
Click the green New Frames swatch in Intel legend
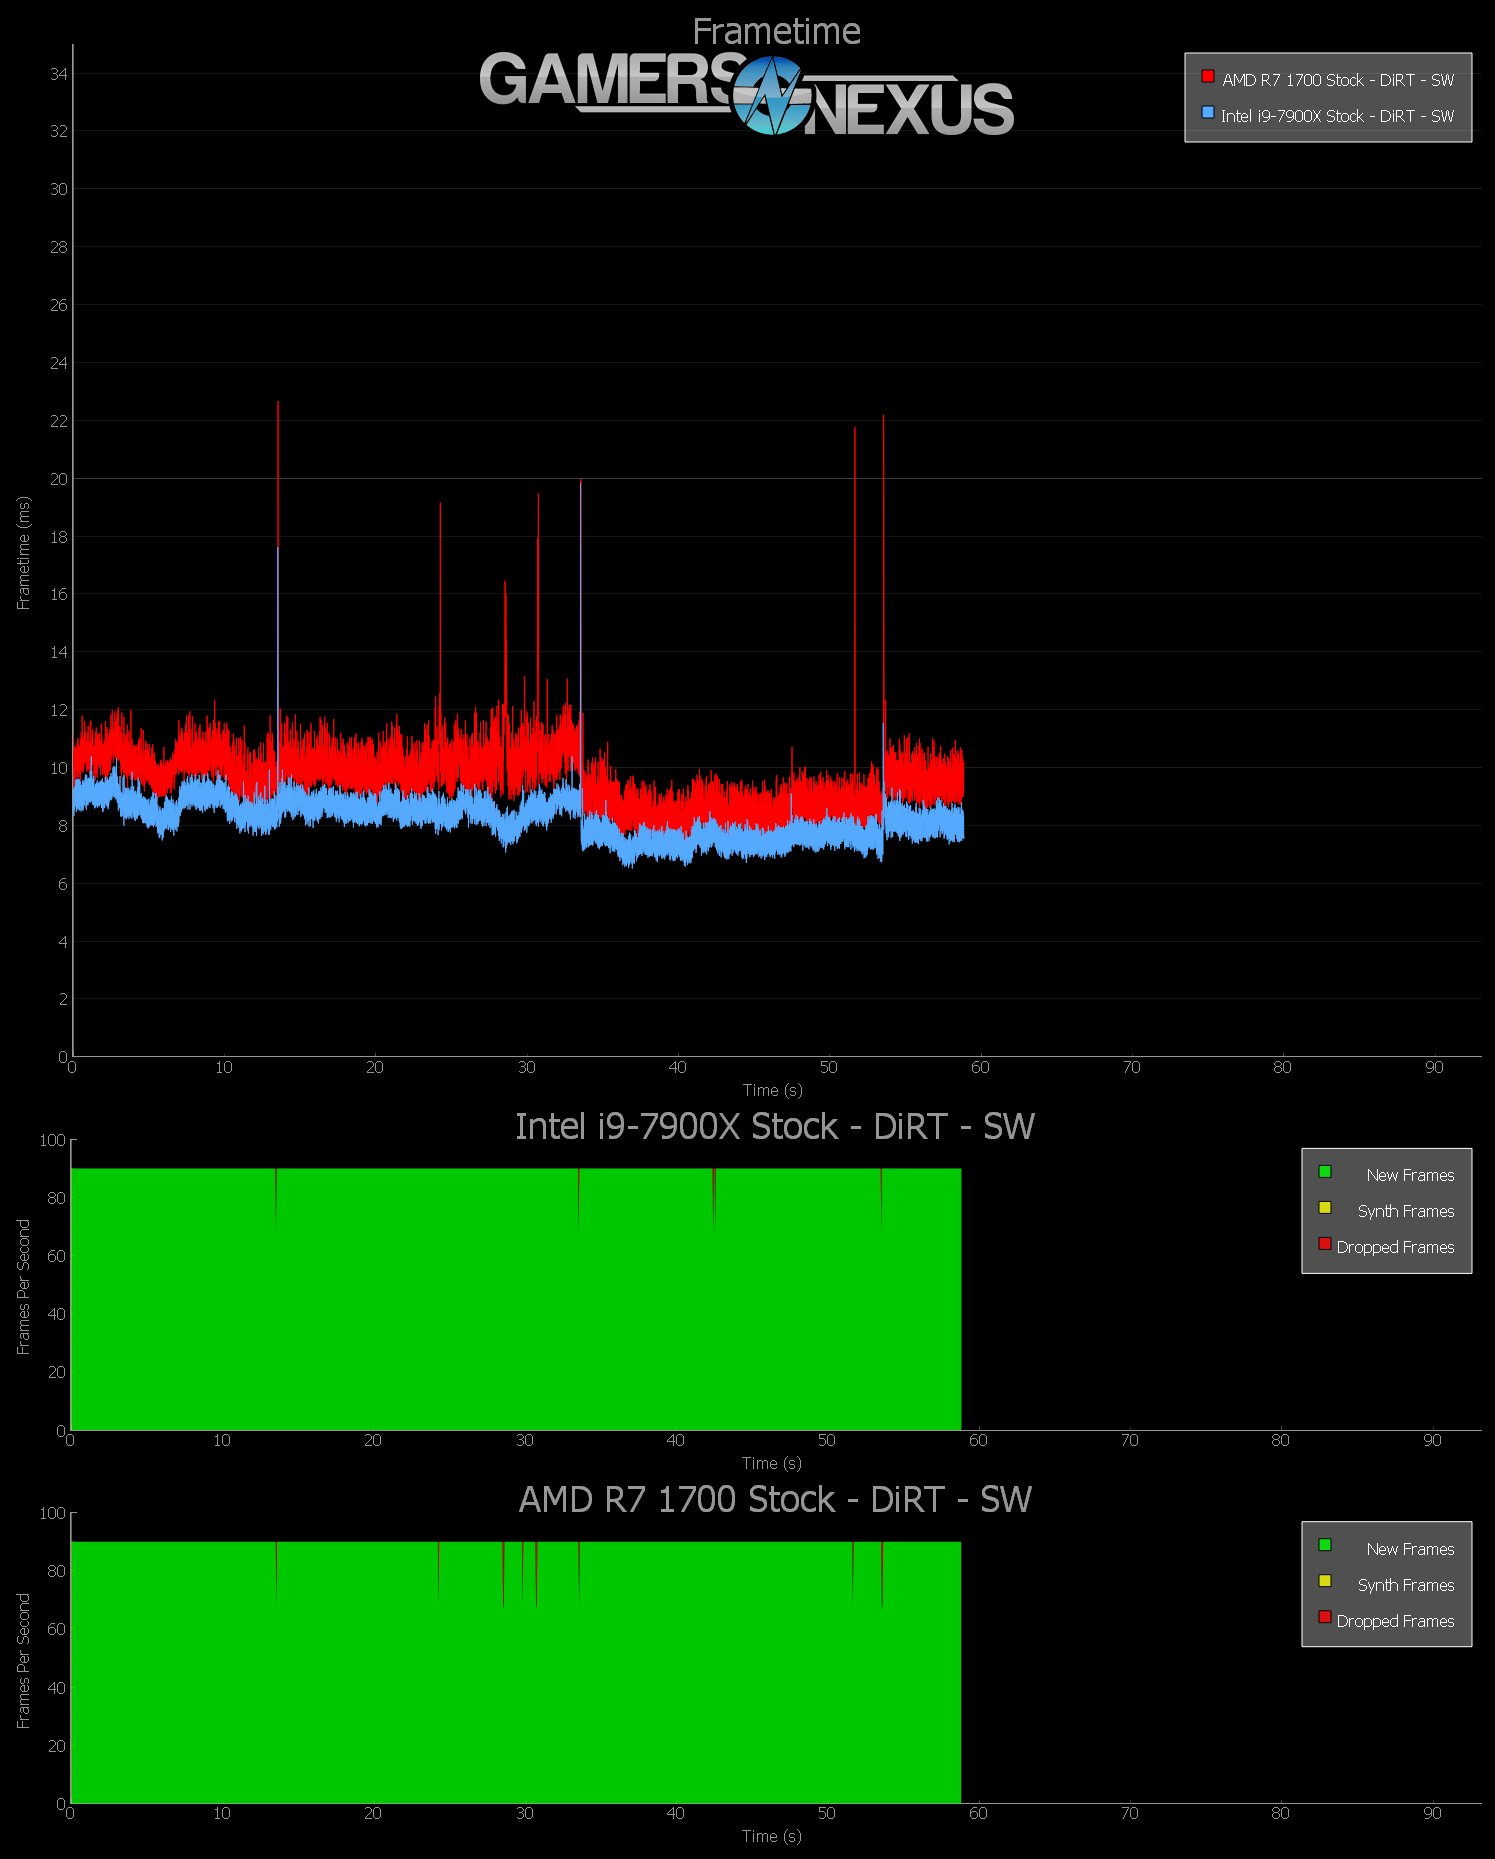(x=1324, y=1171)
